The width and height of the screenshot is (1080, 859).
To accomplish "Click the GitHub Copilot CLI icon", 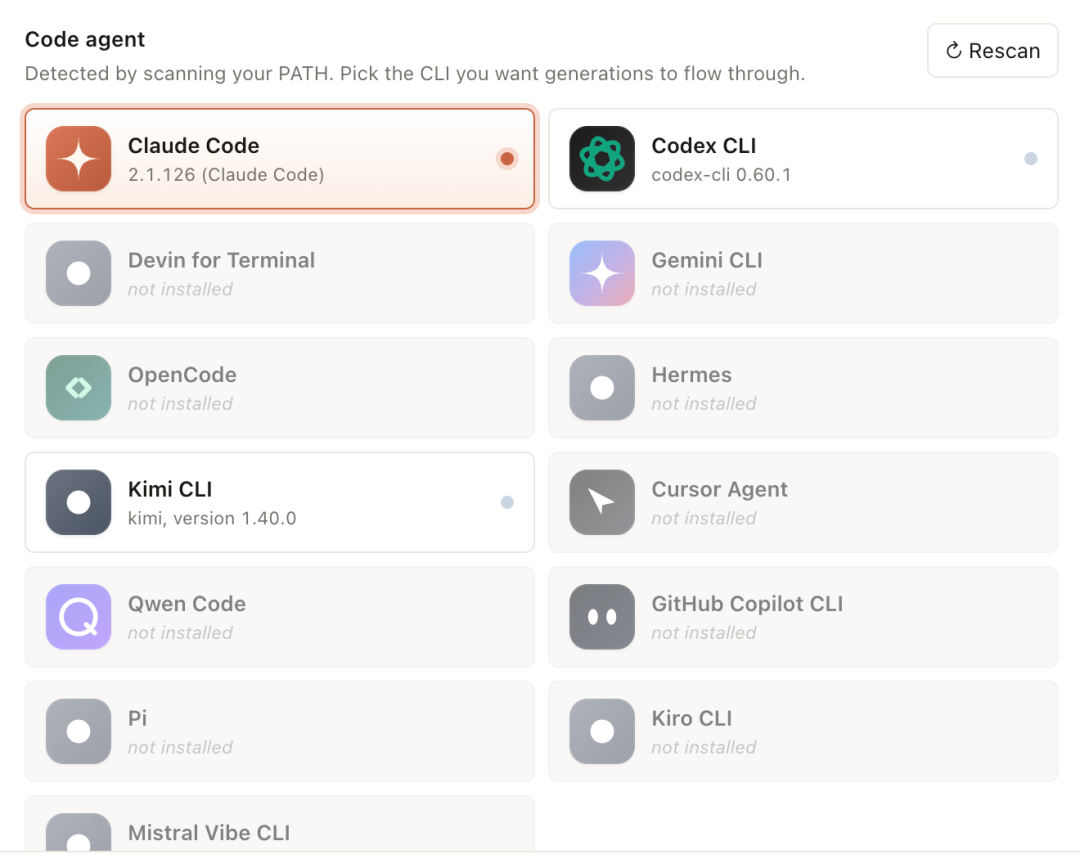I will (x=602, y=617).
